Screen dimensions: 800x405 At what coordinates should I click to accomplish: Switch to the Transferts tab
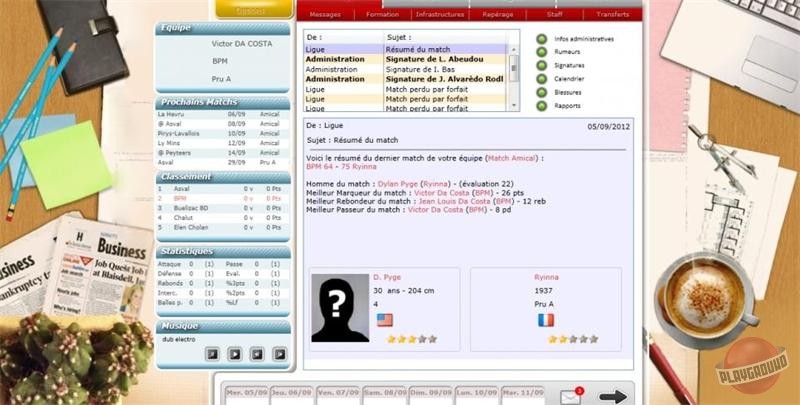click(612, 15)
